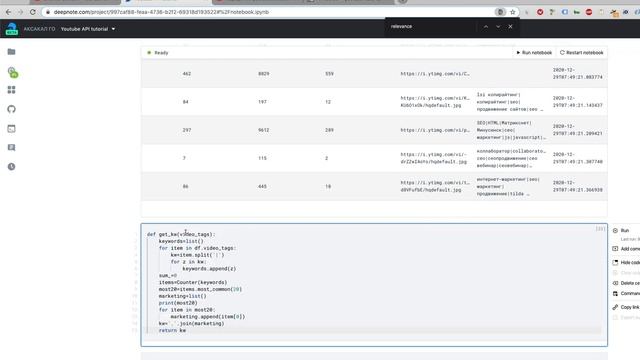The image size is (640, 360).
Task: Choose Hide code in cell menu
Action: coord(626,262)
